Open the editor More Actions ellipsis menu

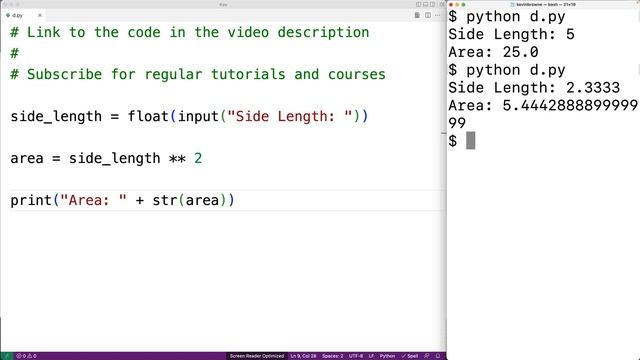tap(438, 15)
